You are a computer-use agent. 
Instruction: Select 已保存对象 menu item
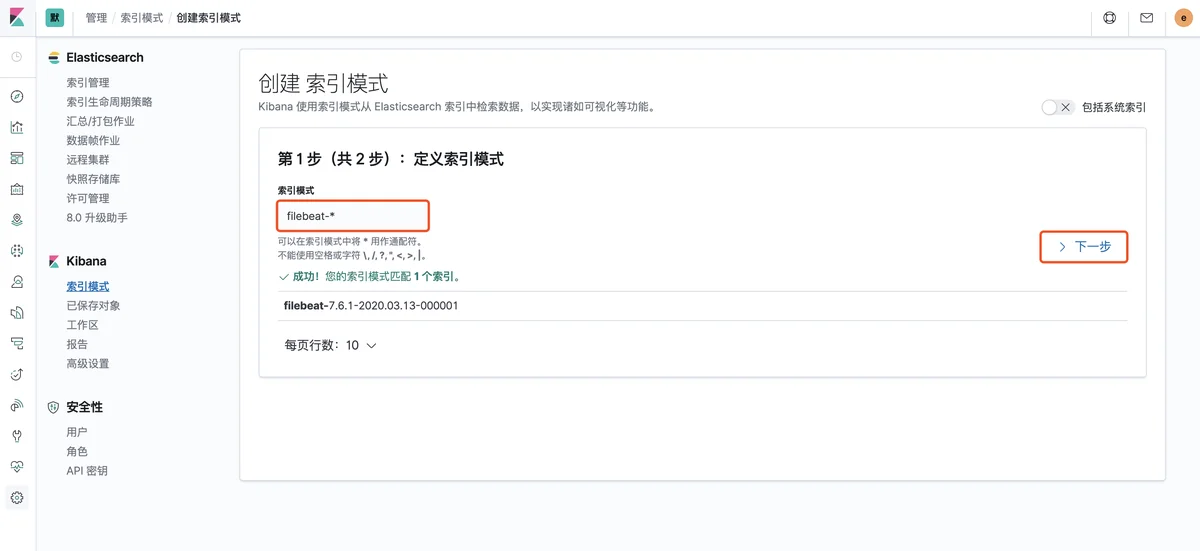point(93,306)
